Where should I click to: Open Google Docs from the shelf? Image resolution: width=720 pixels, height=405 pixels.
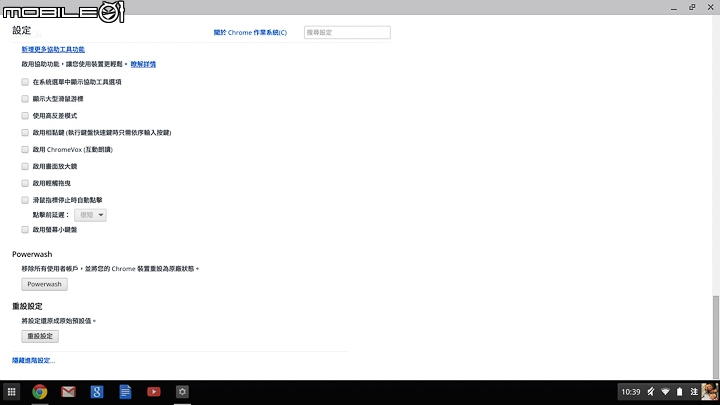pyautogui.click(x=125, y=392)
